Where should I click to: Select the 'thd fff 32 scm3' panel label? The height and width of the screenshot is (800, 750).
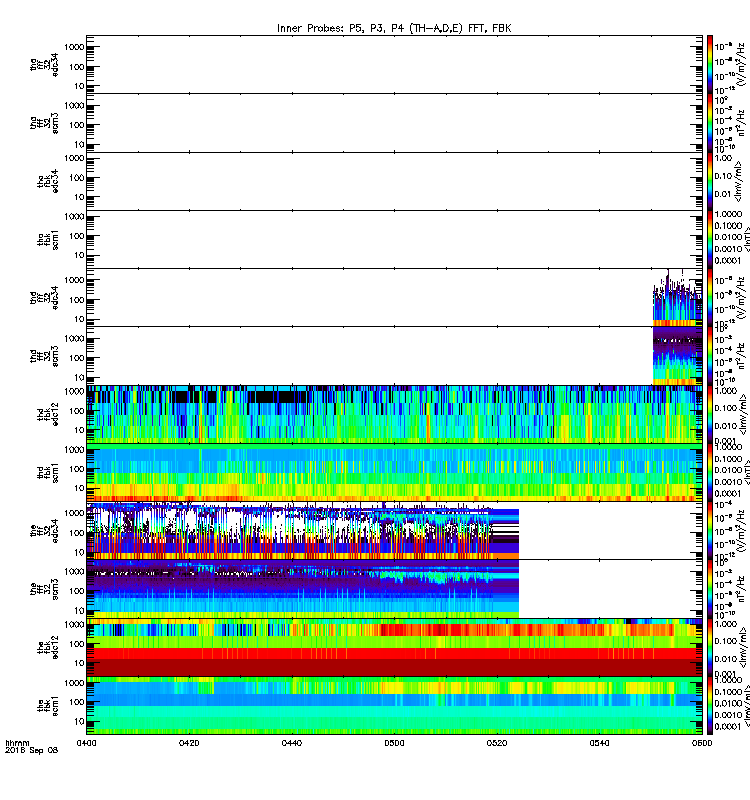pyautogui.click(x=44, y=356)
